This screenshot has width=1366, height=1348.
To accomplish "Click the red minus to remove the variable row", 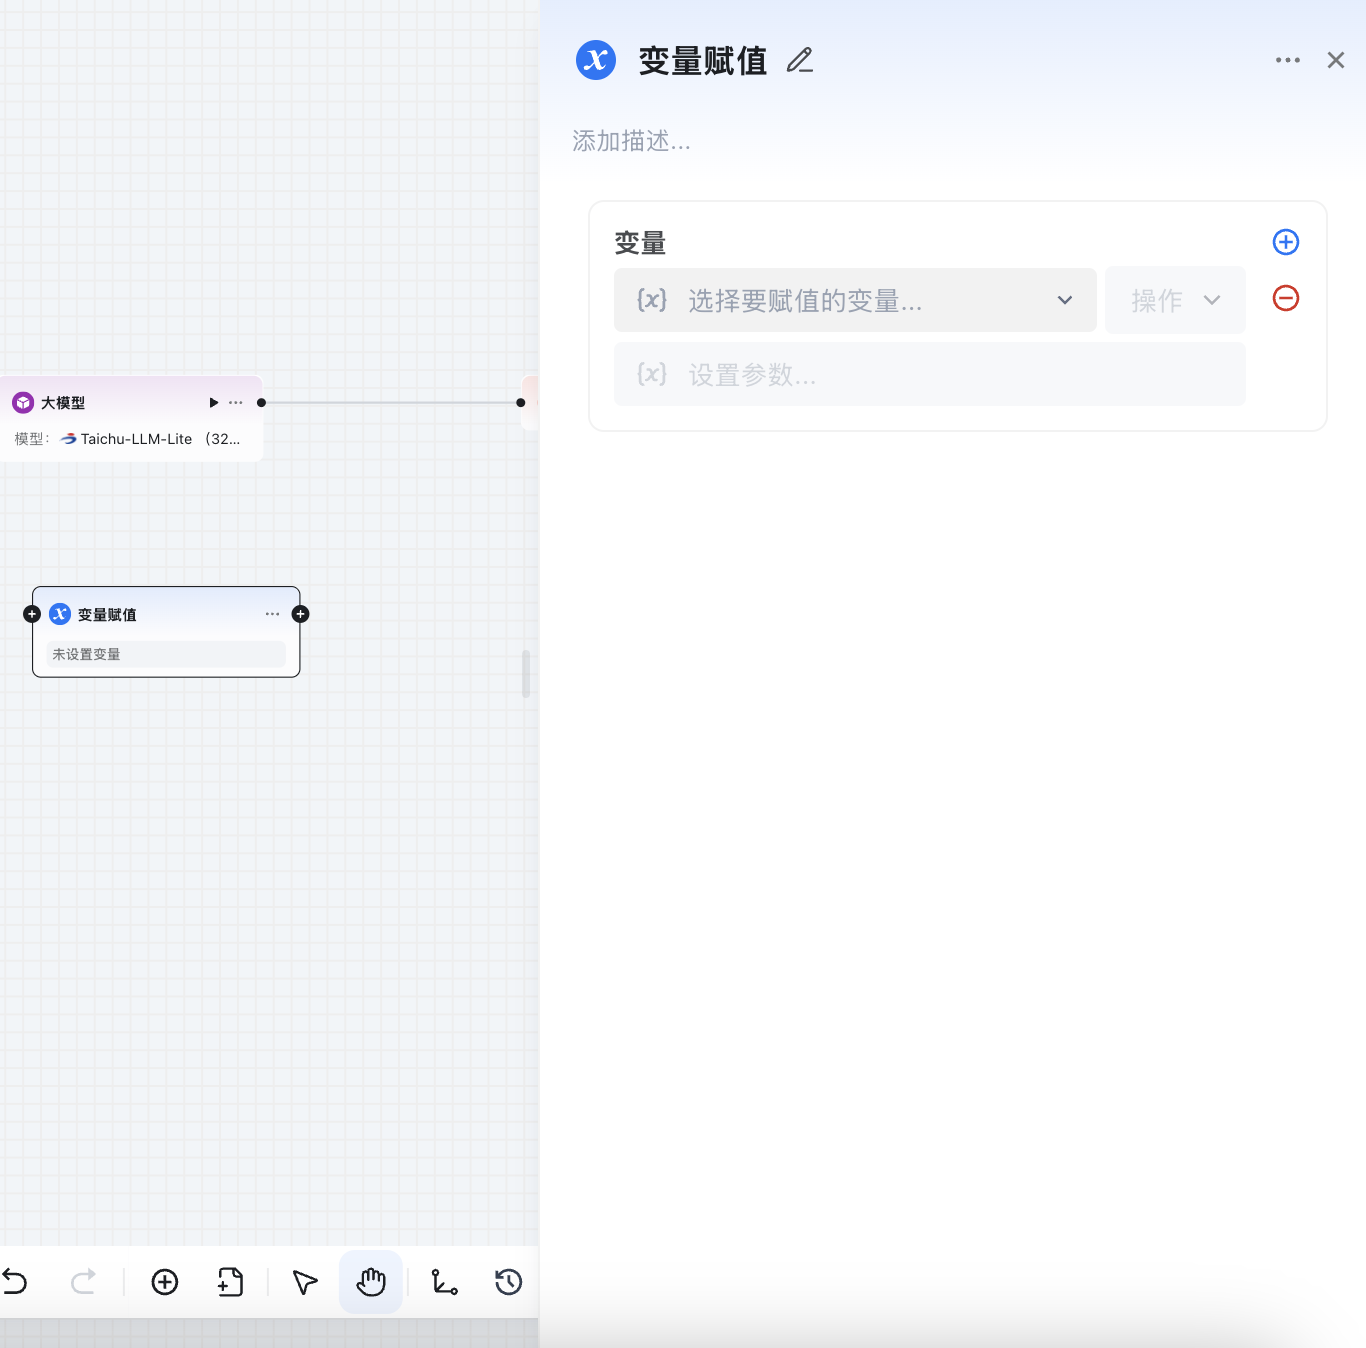I will click(1285, 298).
